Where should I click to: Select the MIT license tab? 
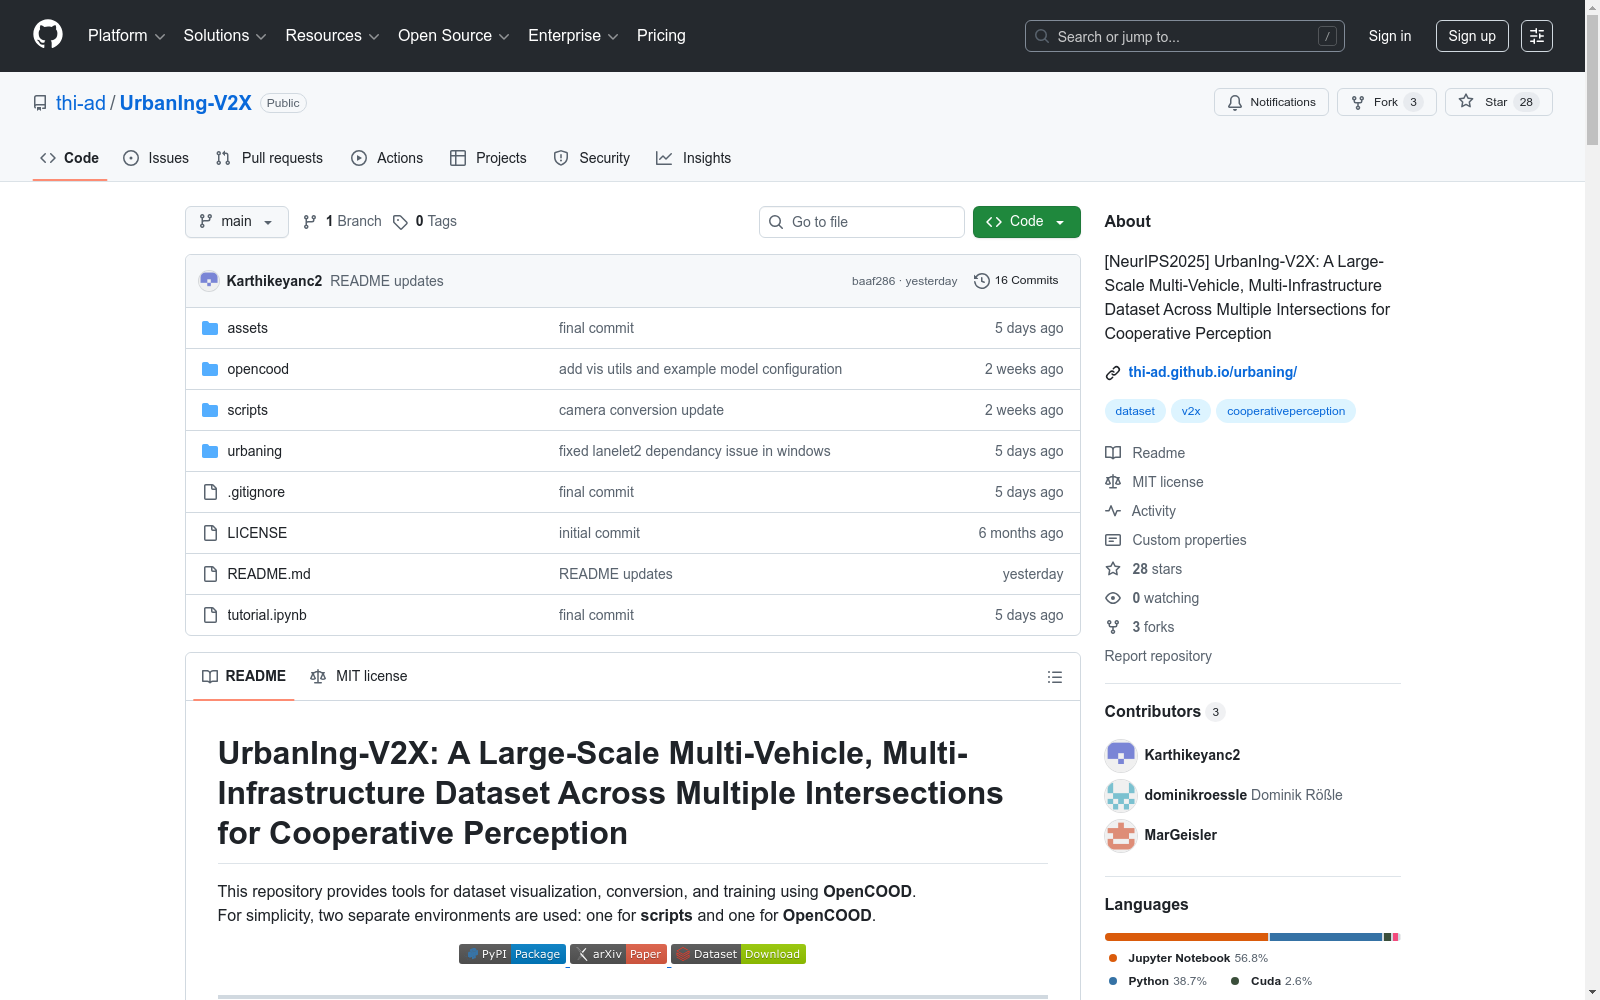coord(359,677)
